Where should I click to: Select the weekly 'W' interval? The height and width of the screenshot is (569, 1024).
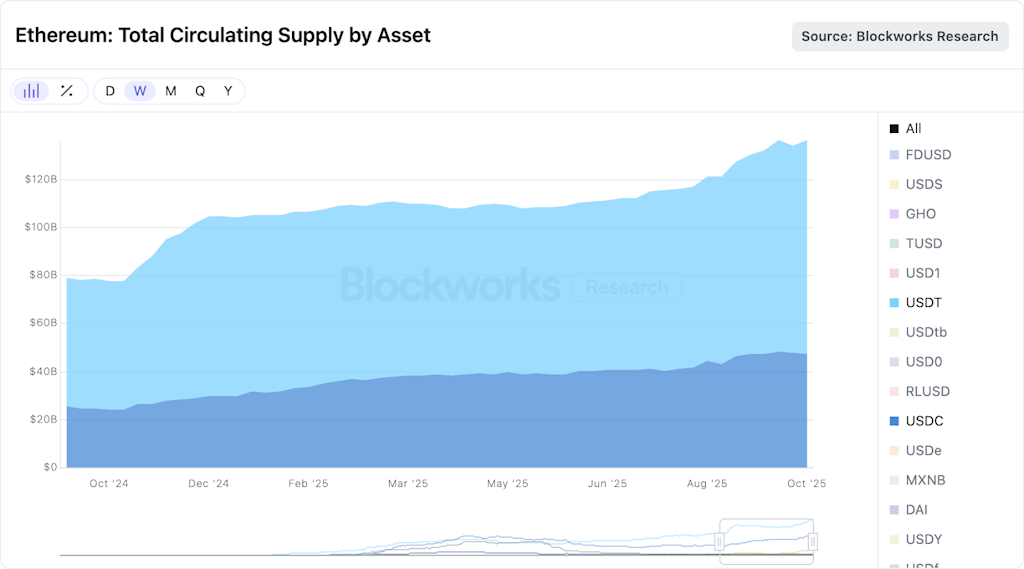140,91
